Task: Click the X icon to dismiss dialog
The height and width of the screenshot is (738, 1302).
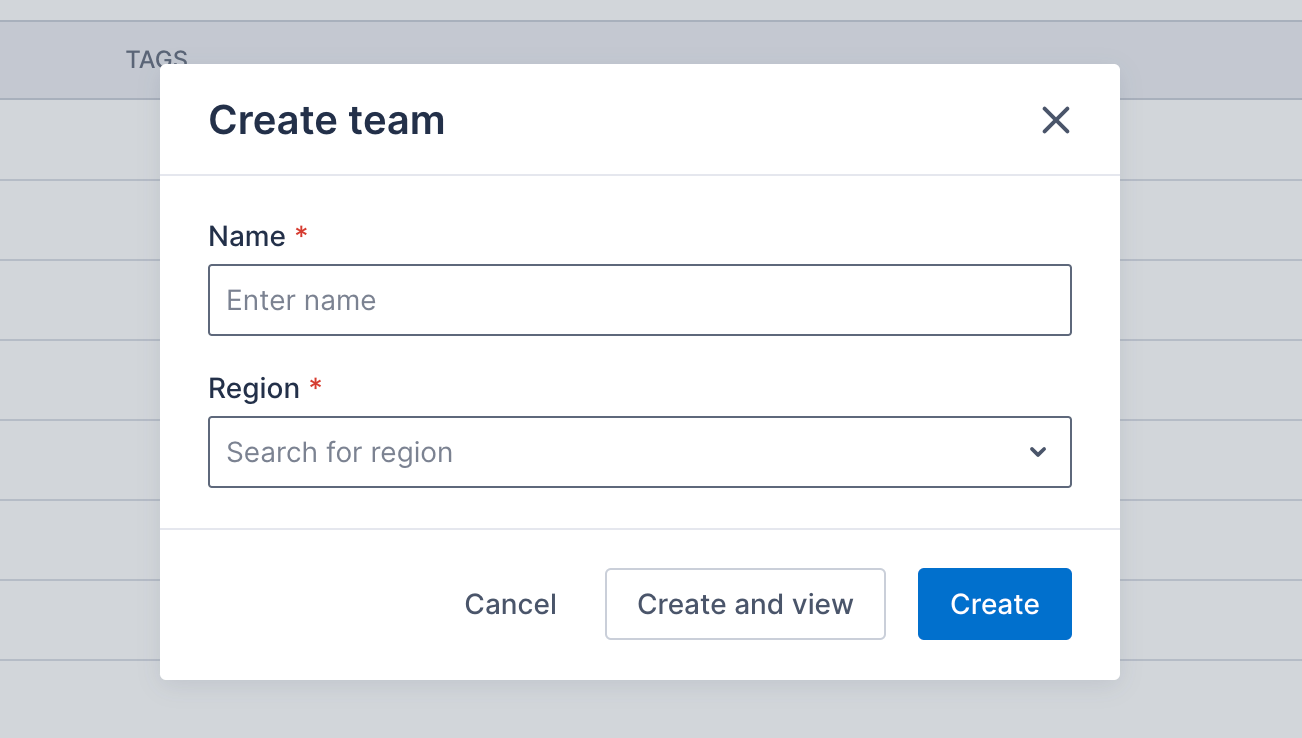Action: (x=1056, y=120)
